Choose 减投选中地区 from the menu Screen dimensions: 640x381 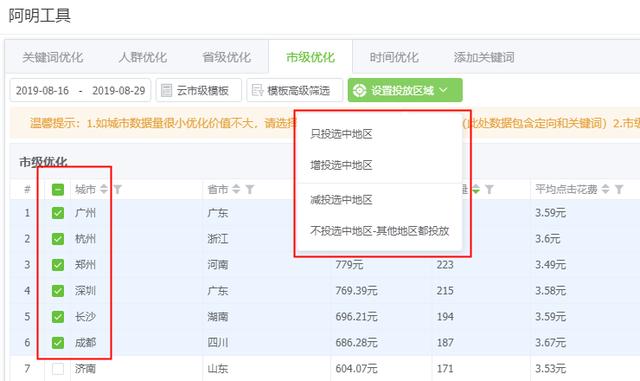341,200
